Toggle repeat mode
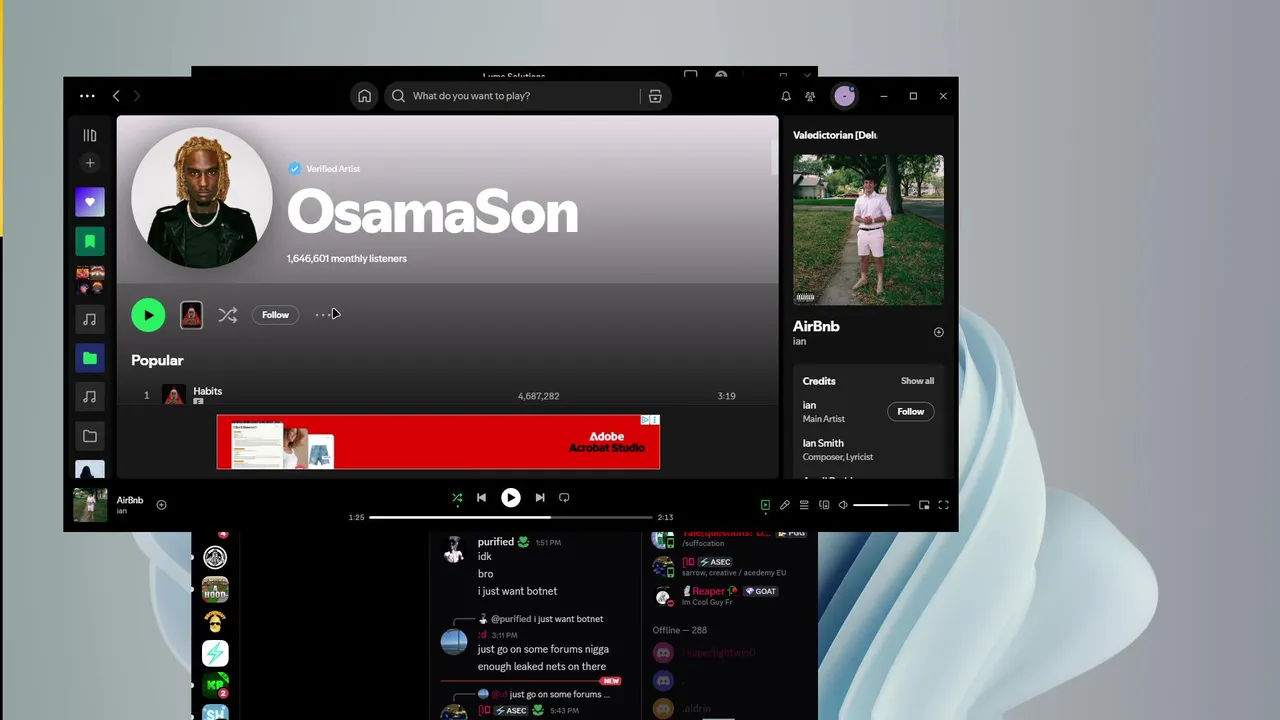The width and height of the screenshot is (1280, 720). [x=564, y=497]
